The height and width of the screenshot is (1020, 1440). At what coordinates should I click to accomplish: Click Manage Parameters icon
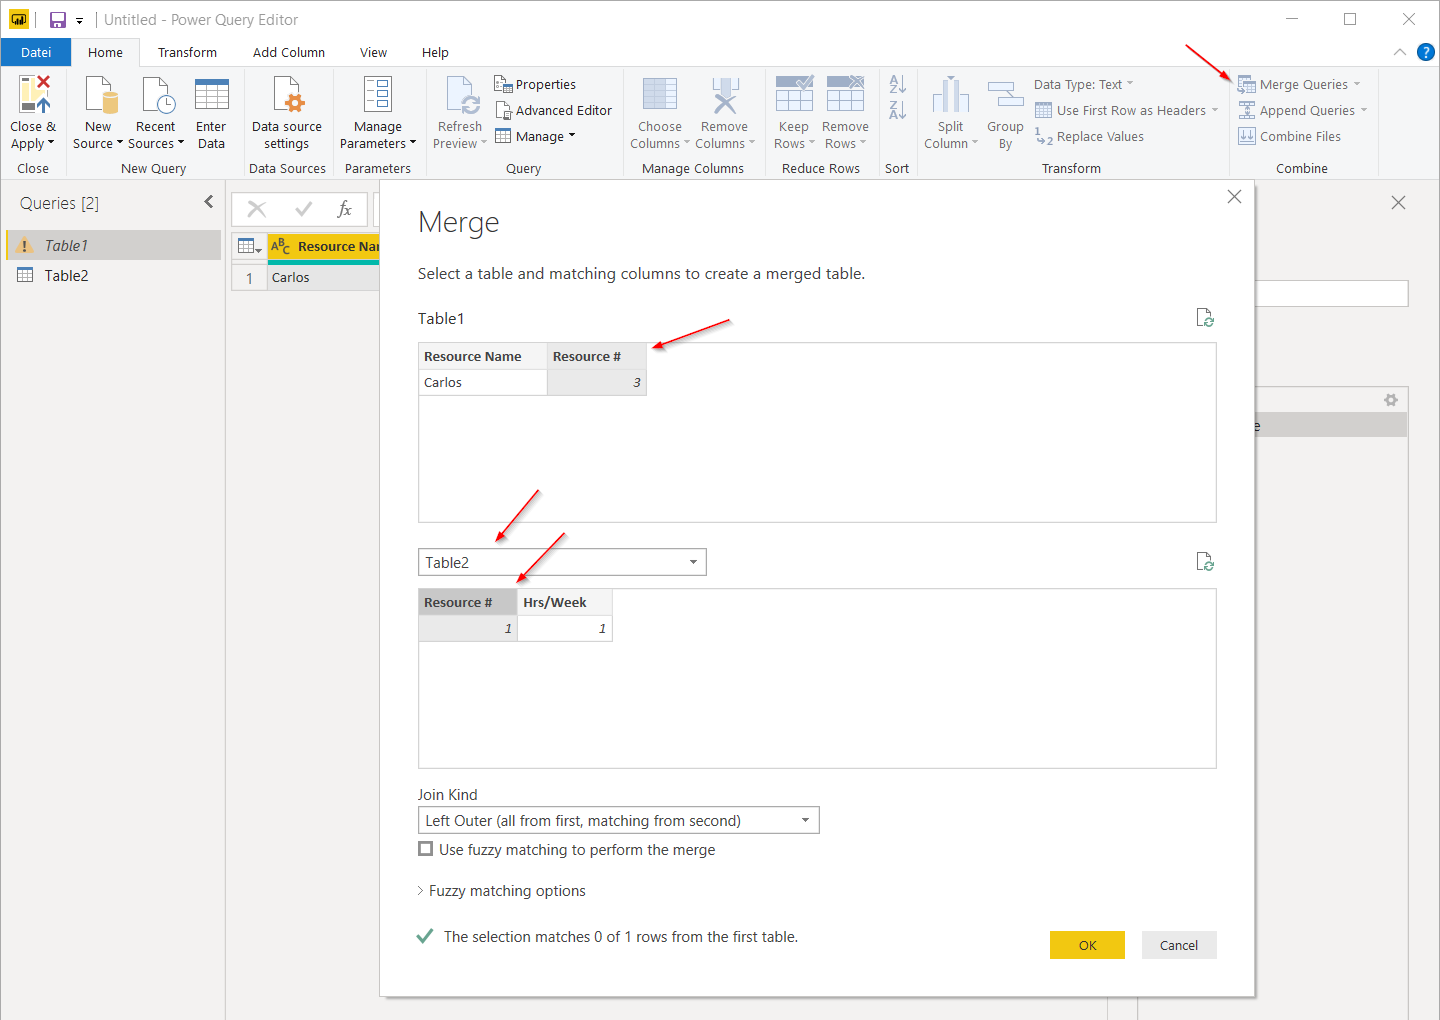click(378, 95)
